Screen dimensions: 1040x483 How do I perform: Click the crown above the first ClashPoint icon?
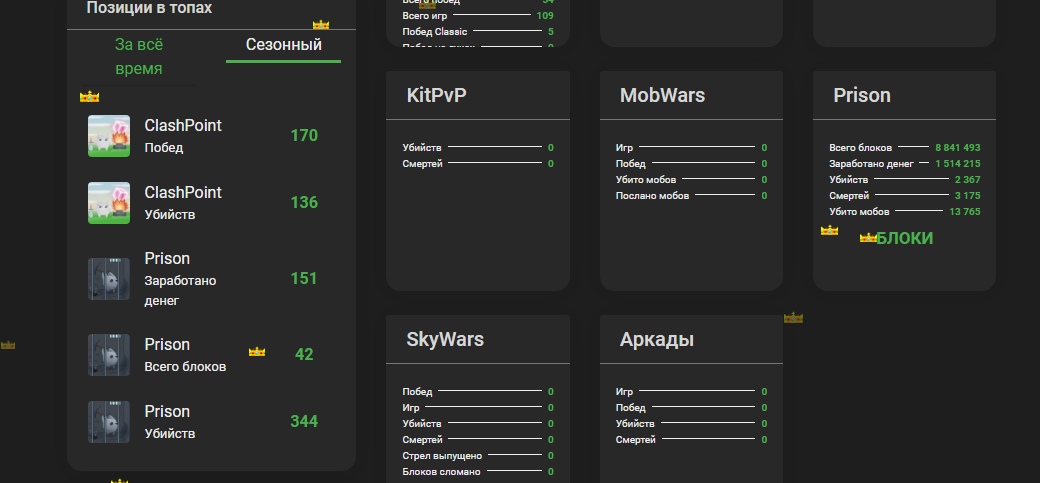[x=90, y=97]
